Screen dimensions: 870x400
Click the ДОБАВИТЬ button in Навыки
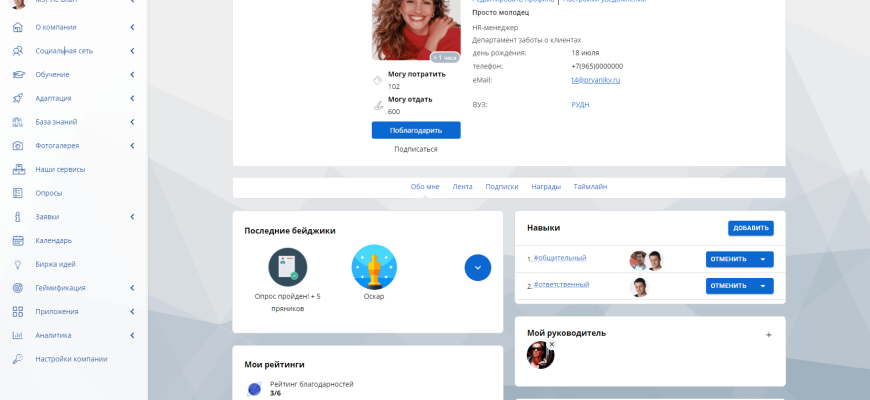tap(750, 228)
